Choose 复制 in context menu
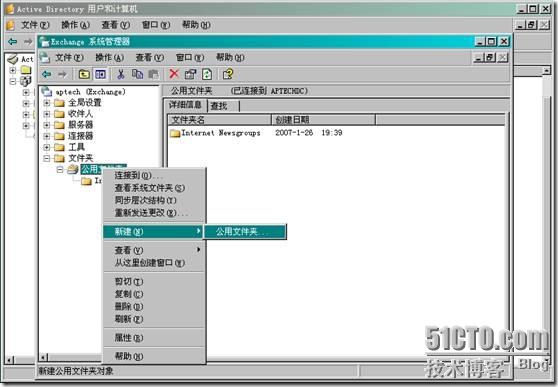This screenshot has height=387, width=558. pos(154,294)
